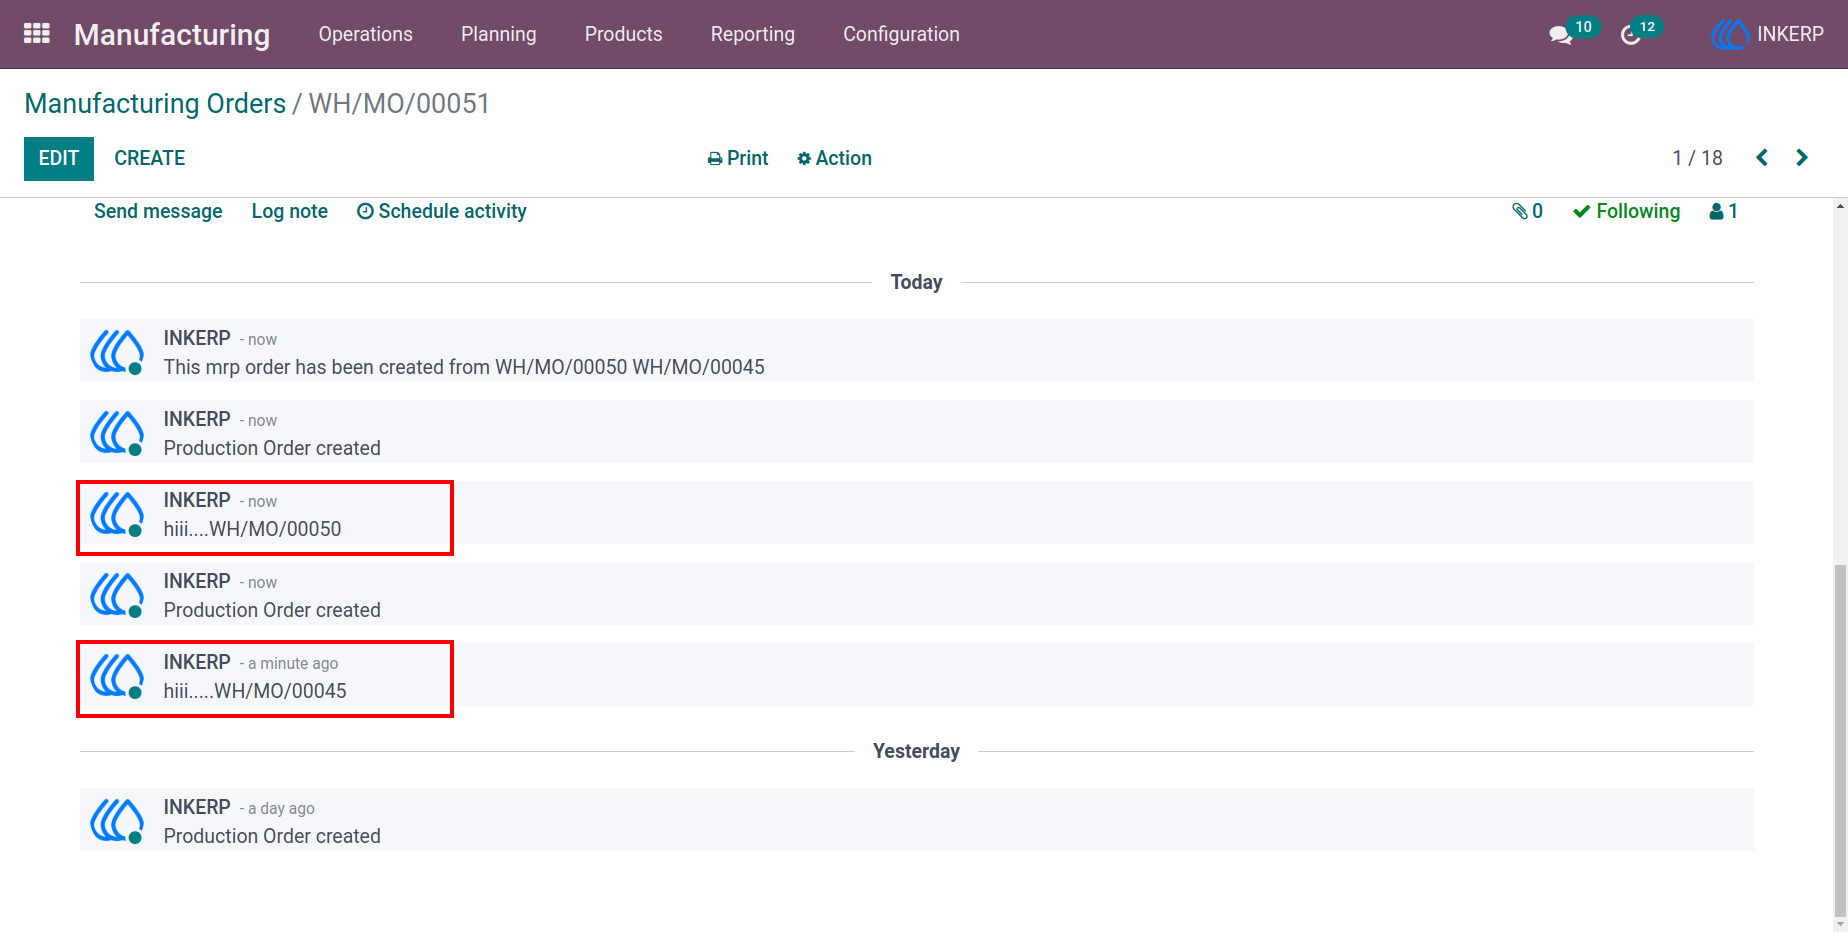The width and height of the screenshot is (1848, 932).
Task: Open the Planning menu
Action: [x=498, y=34]
